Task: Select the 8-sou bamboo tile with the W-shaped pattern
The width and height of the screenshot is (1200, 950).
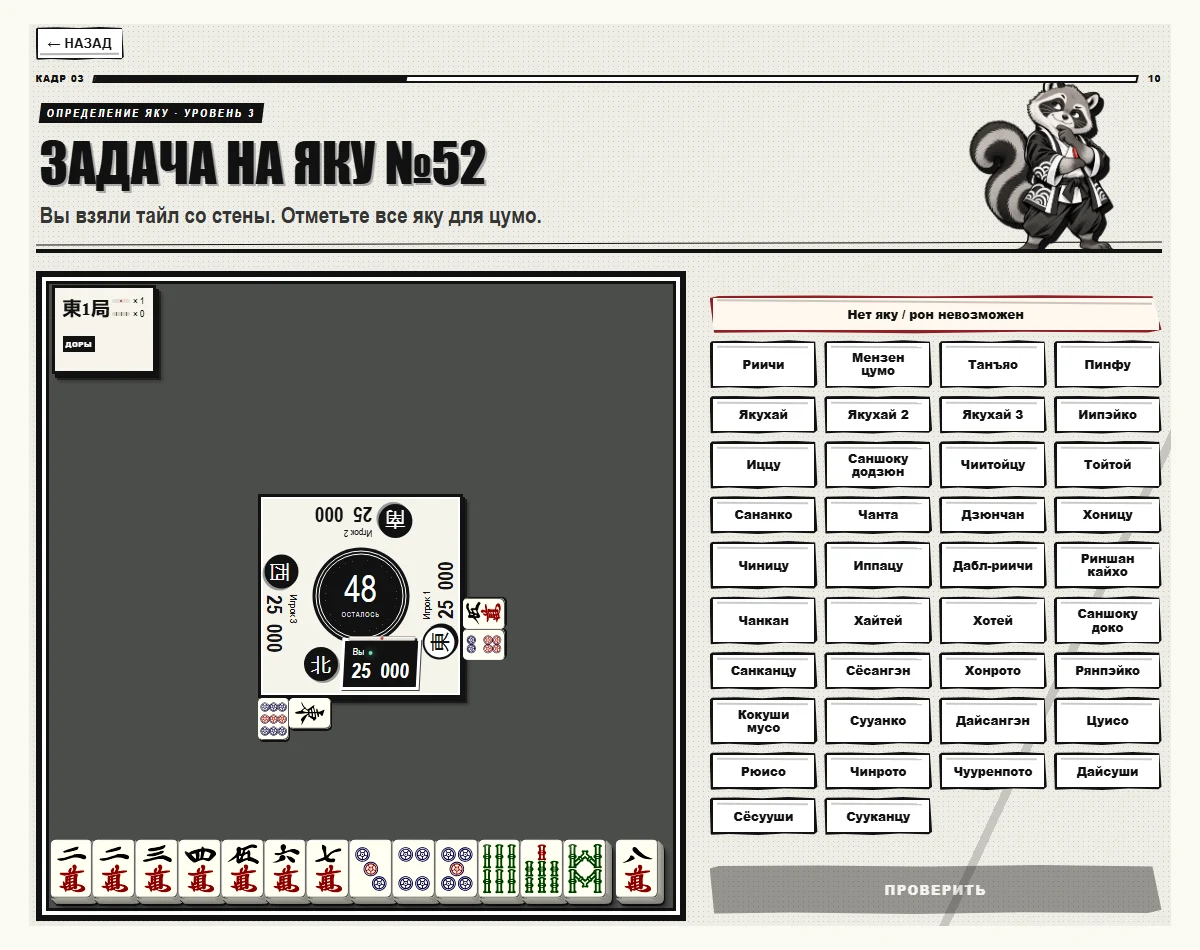Action: 584,869
